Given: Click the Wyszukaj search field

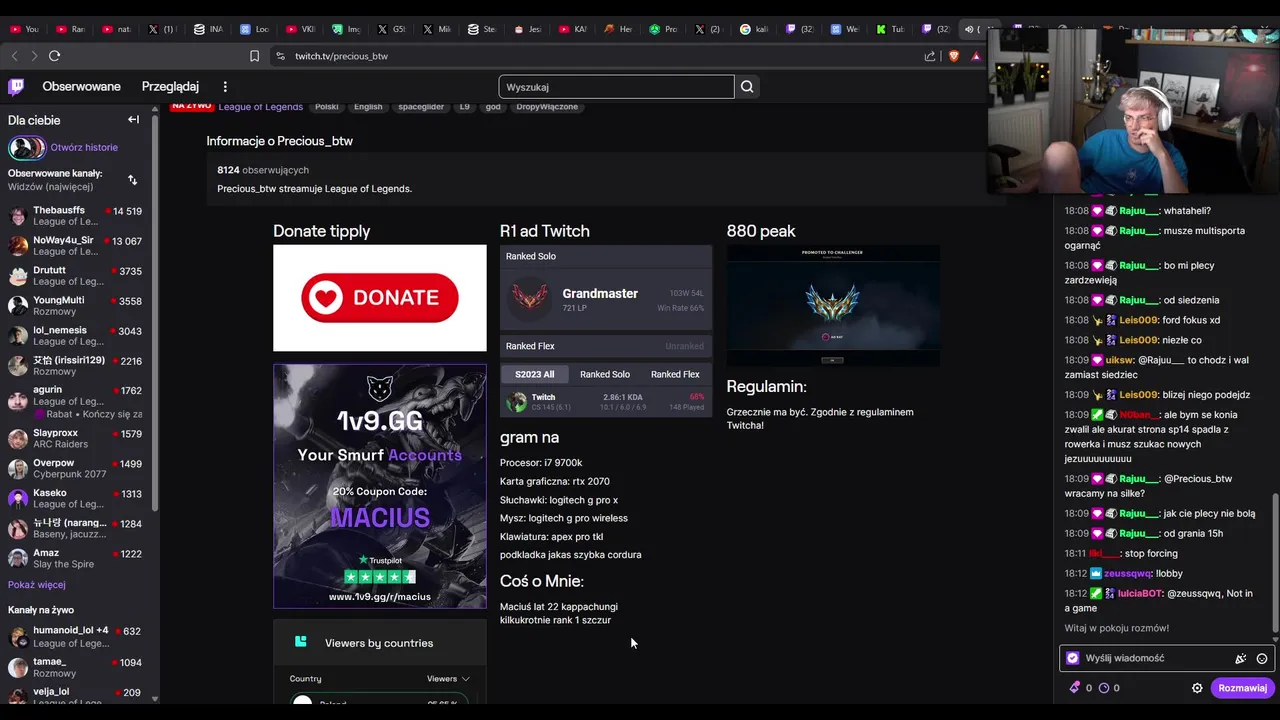Looking at the screenshot, I should coord(616,87).
